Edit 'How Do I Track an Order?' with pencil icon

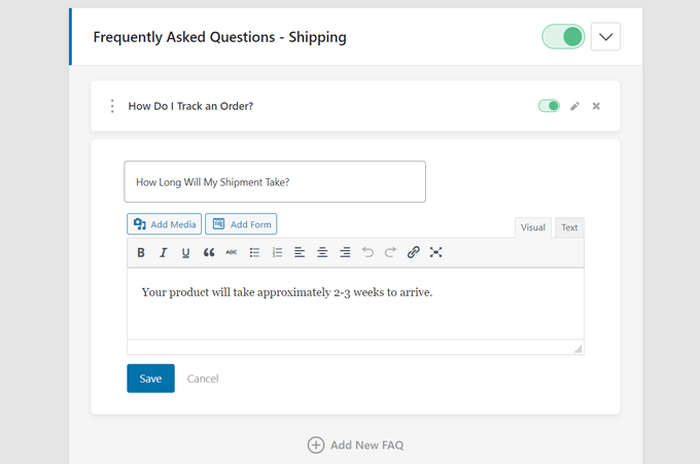tap(575, 106)
